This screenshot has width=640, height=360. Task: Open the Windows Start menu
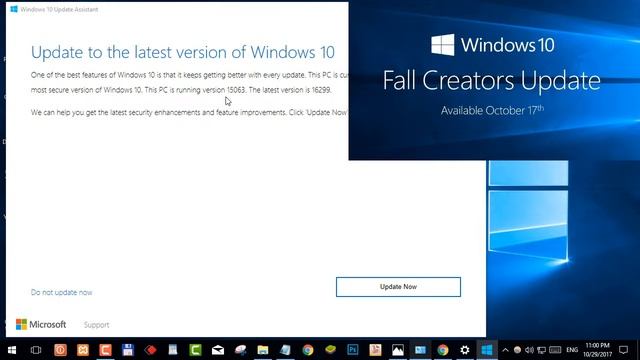coord(12,350)
